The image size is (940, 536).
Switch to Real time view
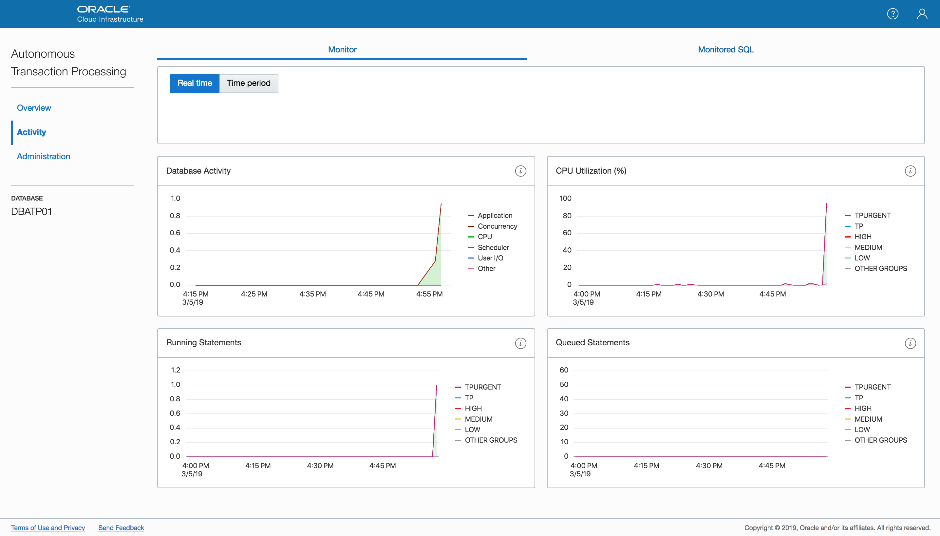(x=194, y=84)
